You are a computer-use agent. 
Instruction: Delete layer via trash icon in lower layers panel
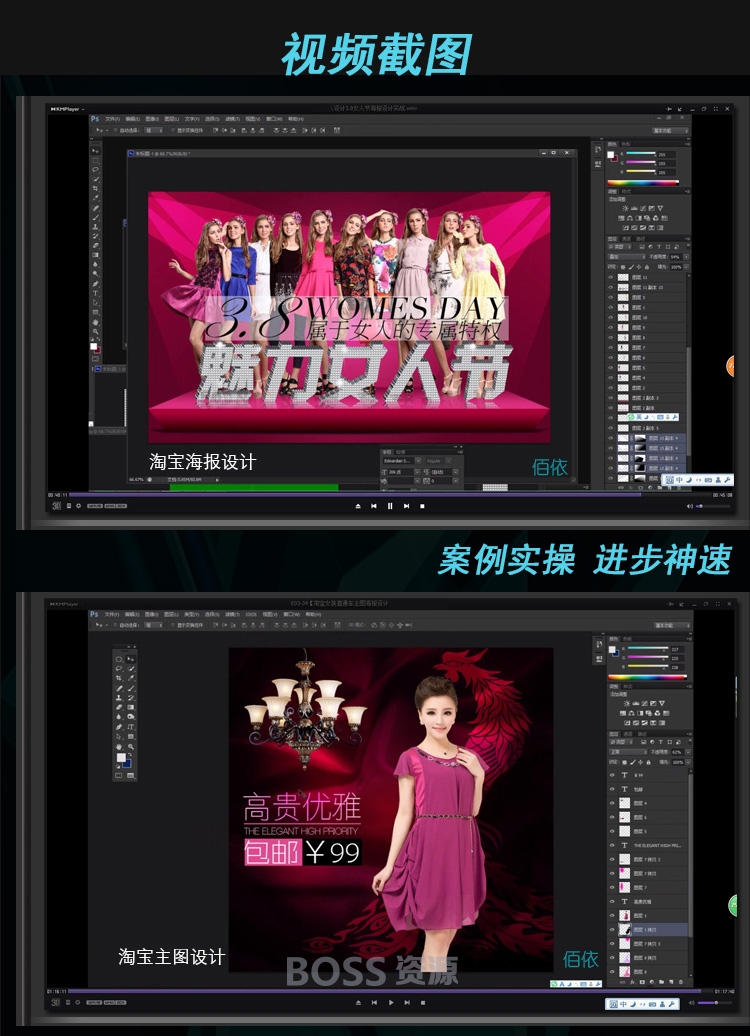681,982
